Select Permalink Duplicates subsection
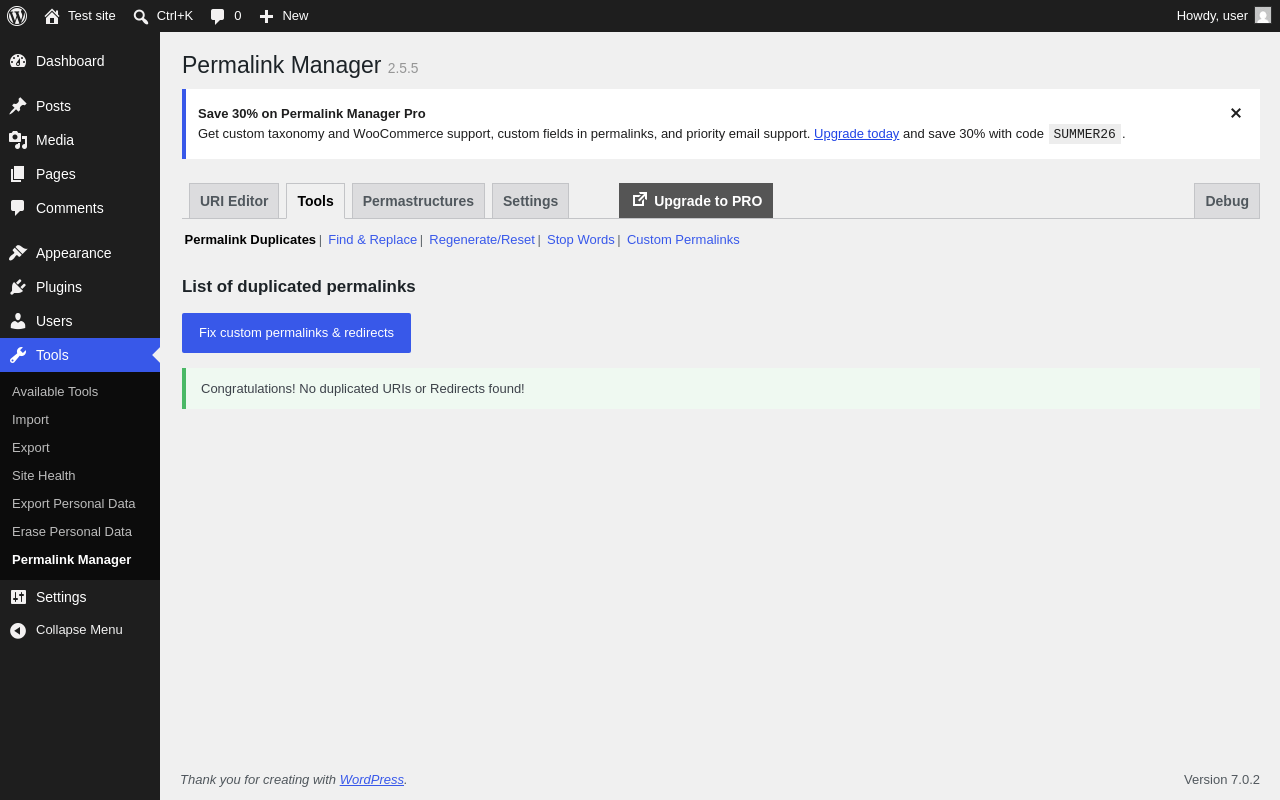The width and height of the screenshot is (1280, 800). [250, 240]
